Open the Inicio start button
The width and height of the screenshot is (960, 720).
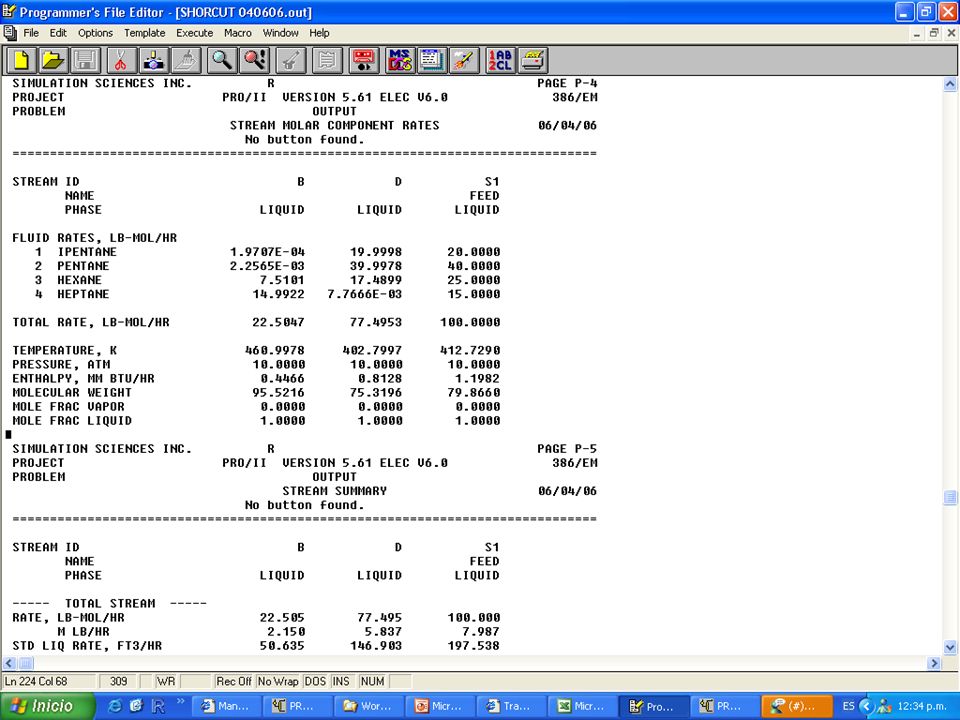coord(47,706)
